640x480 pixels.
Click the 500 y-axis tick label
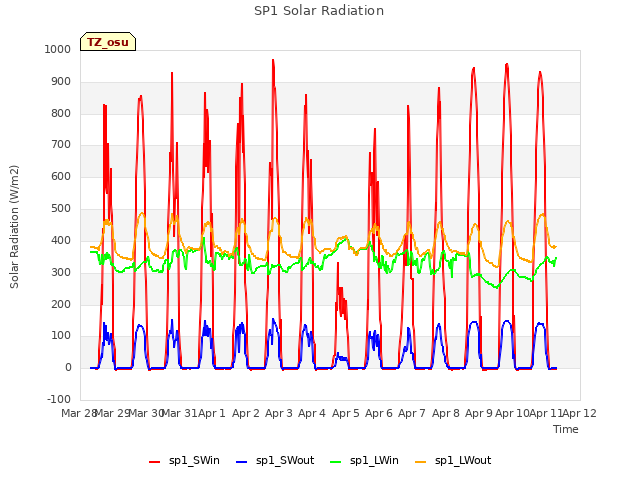click(x=61, y=209)
